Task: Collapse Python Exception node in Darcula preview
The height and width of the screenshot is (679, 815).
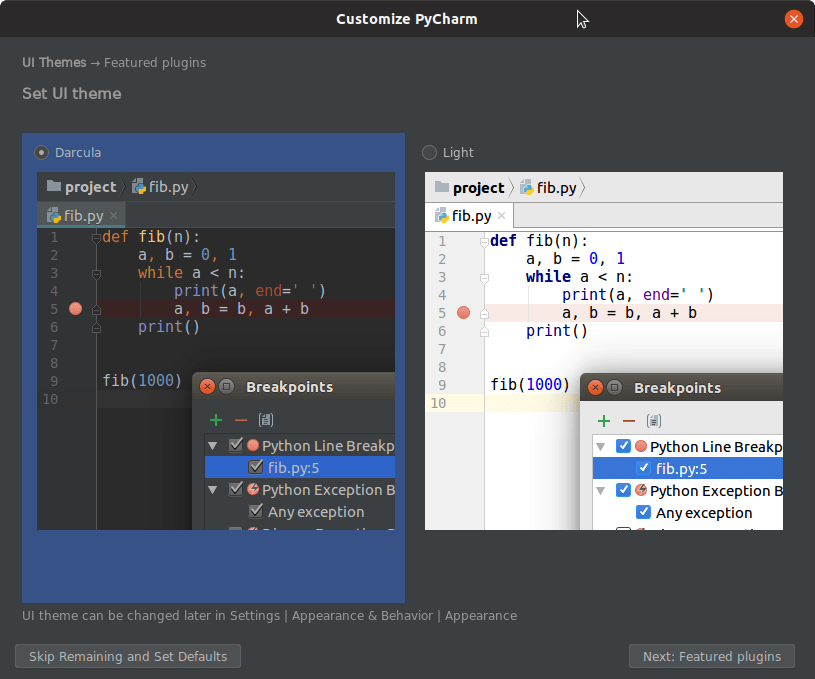Action: [x=213, y=490]
